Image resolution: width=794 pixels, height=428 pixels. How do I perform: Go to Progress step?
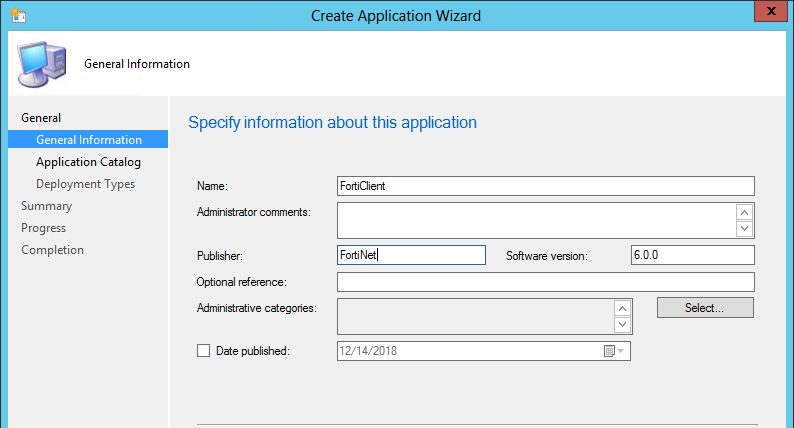pyautogui.click(x=44, y=228)
